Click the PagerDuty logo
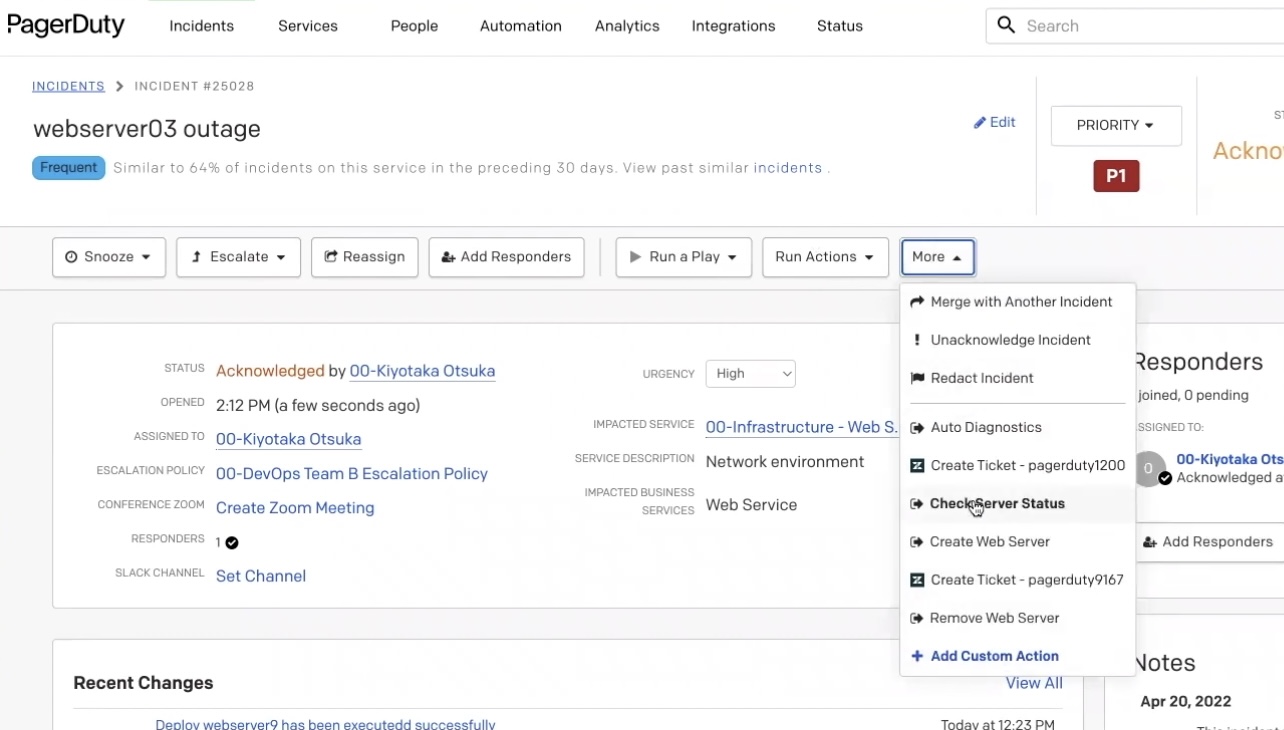 66,25
